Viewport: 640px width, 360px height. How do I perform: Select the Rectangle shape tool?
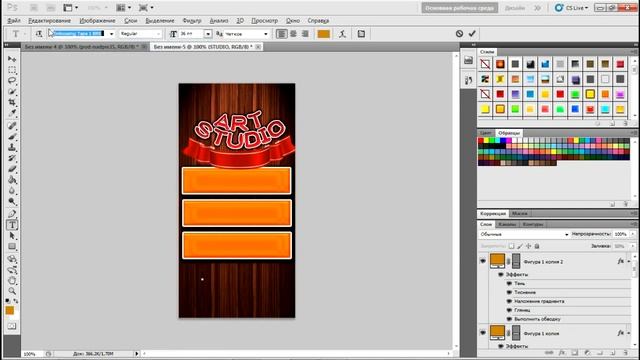tap(12, 247)
